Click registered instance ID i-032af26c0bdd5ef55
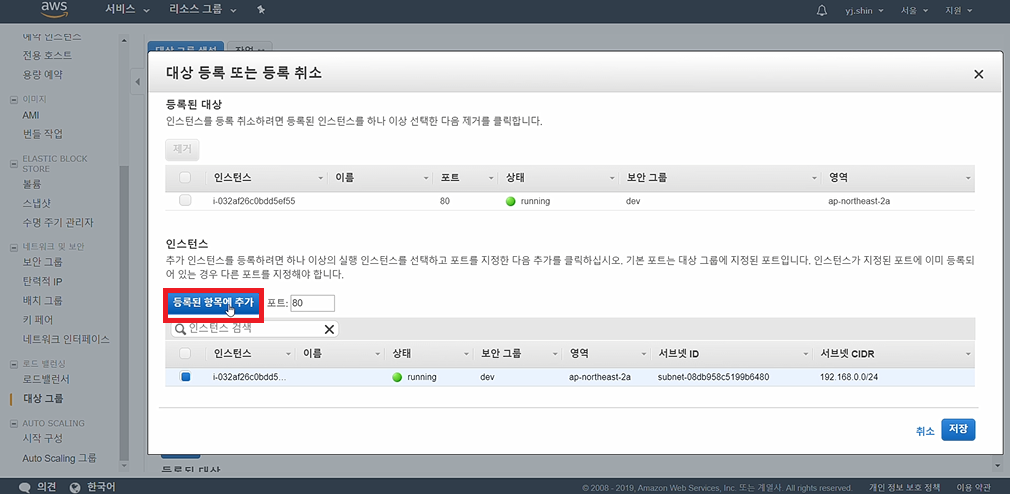Image resolution: width=1011 pixels, height=494 pixels. tap(254, 201)
